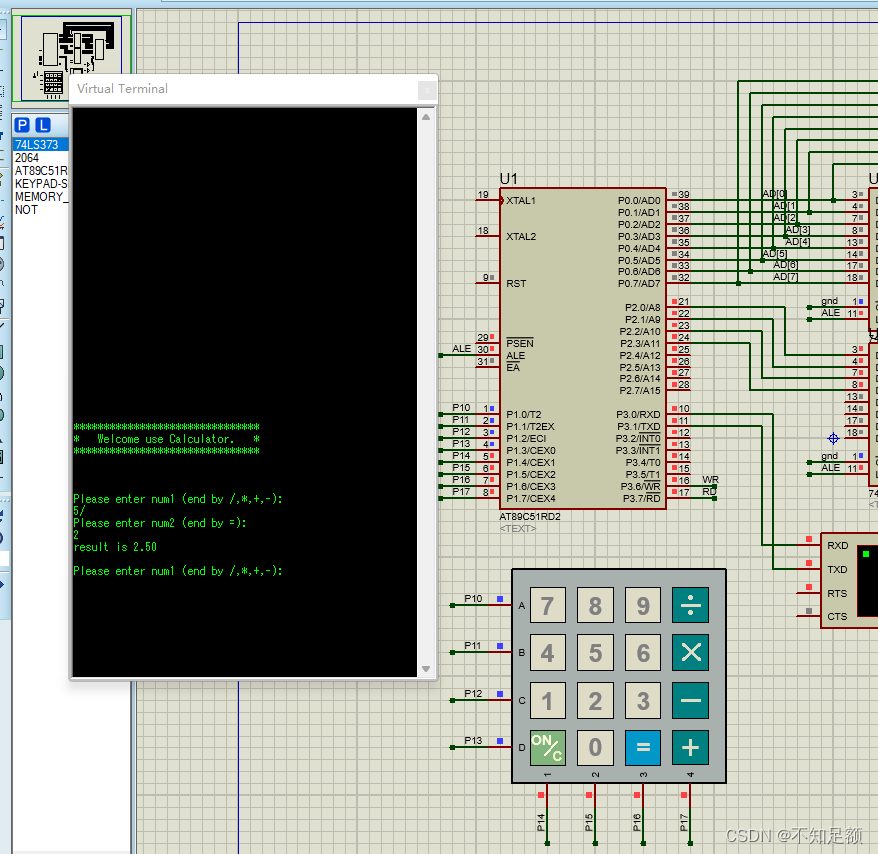Click the 'result is 2.50' terminal line
The height and width of the screenshot is (854, 878).
pos(115,547)
